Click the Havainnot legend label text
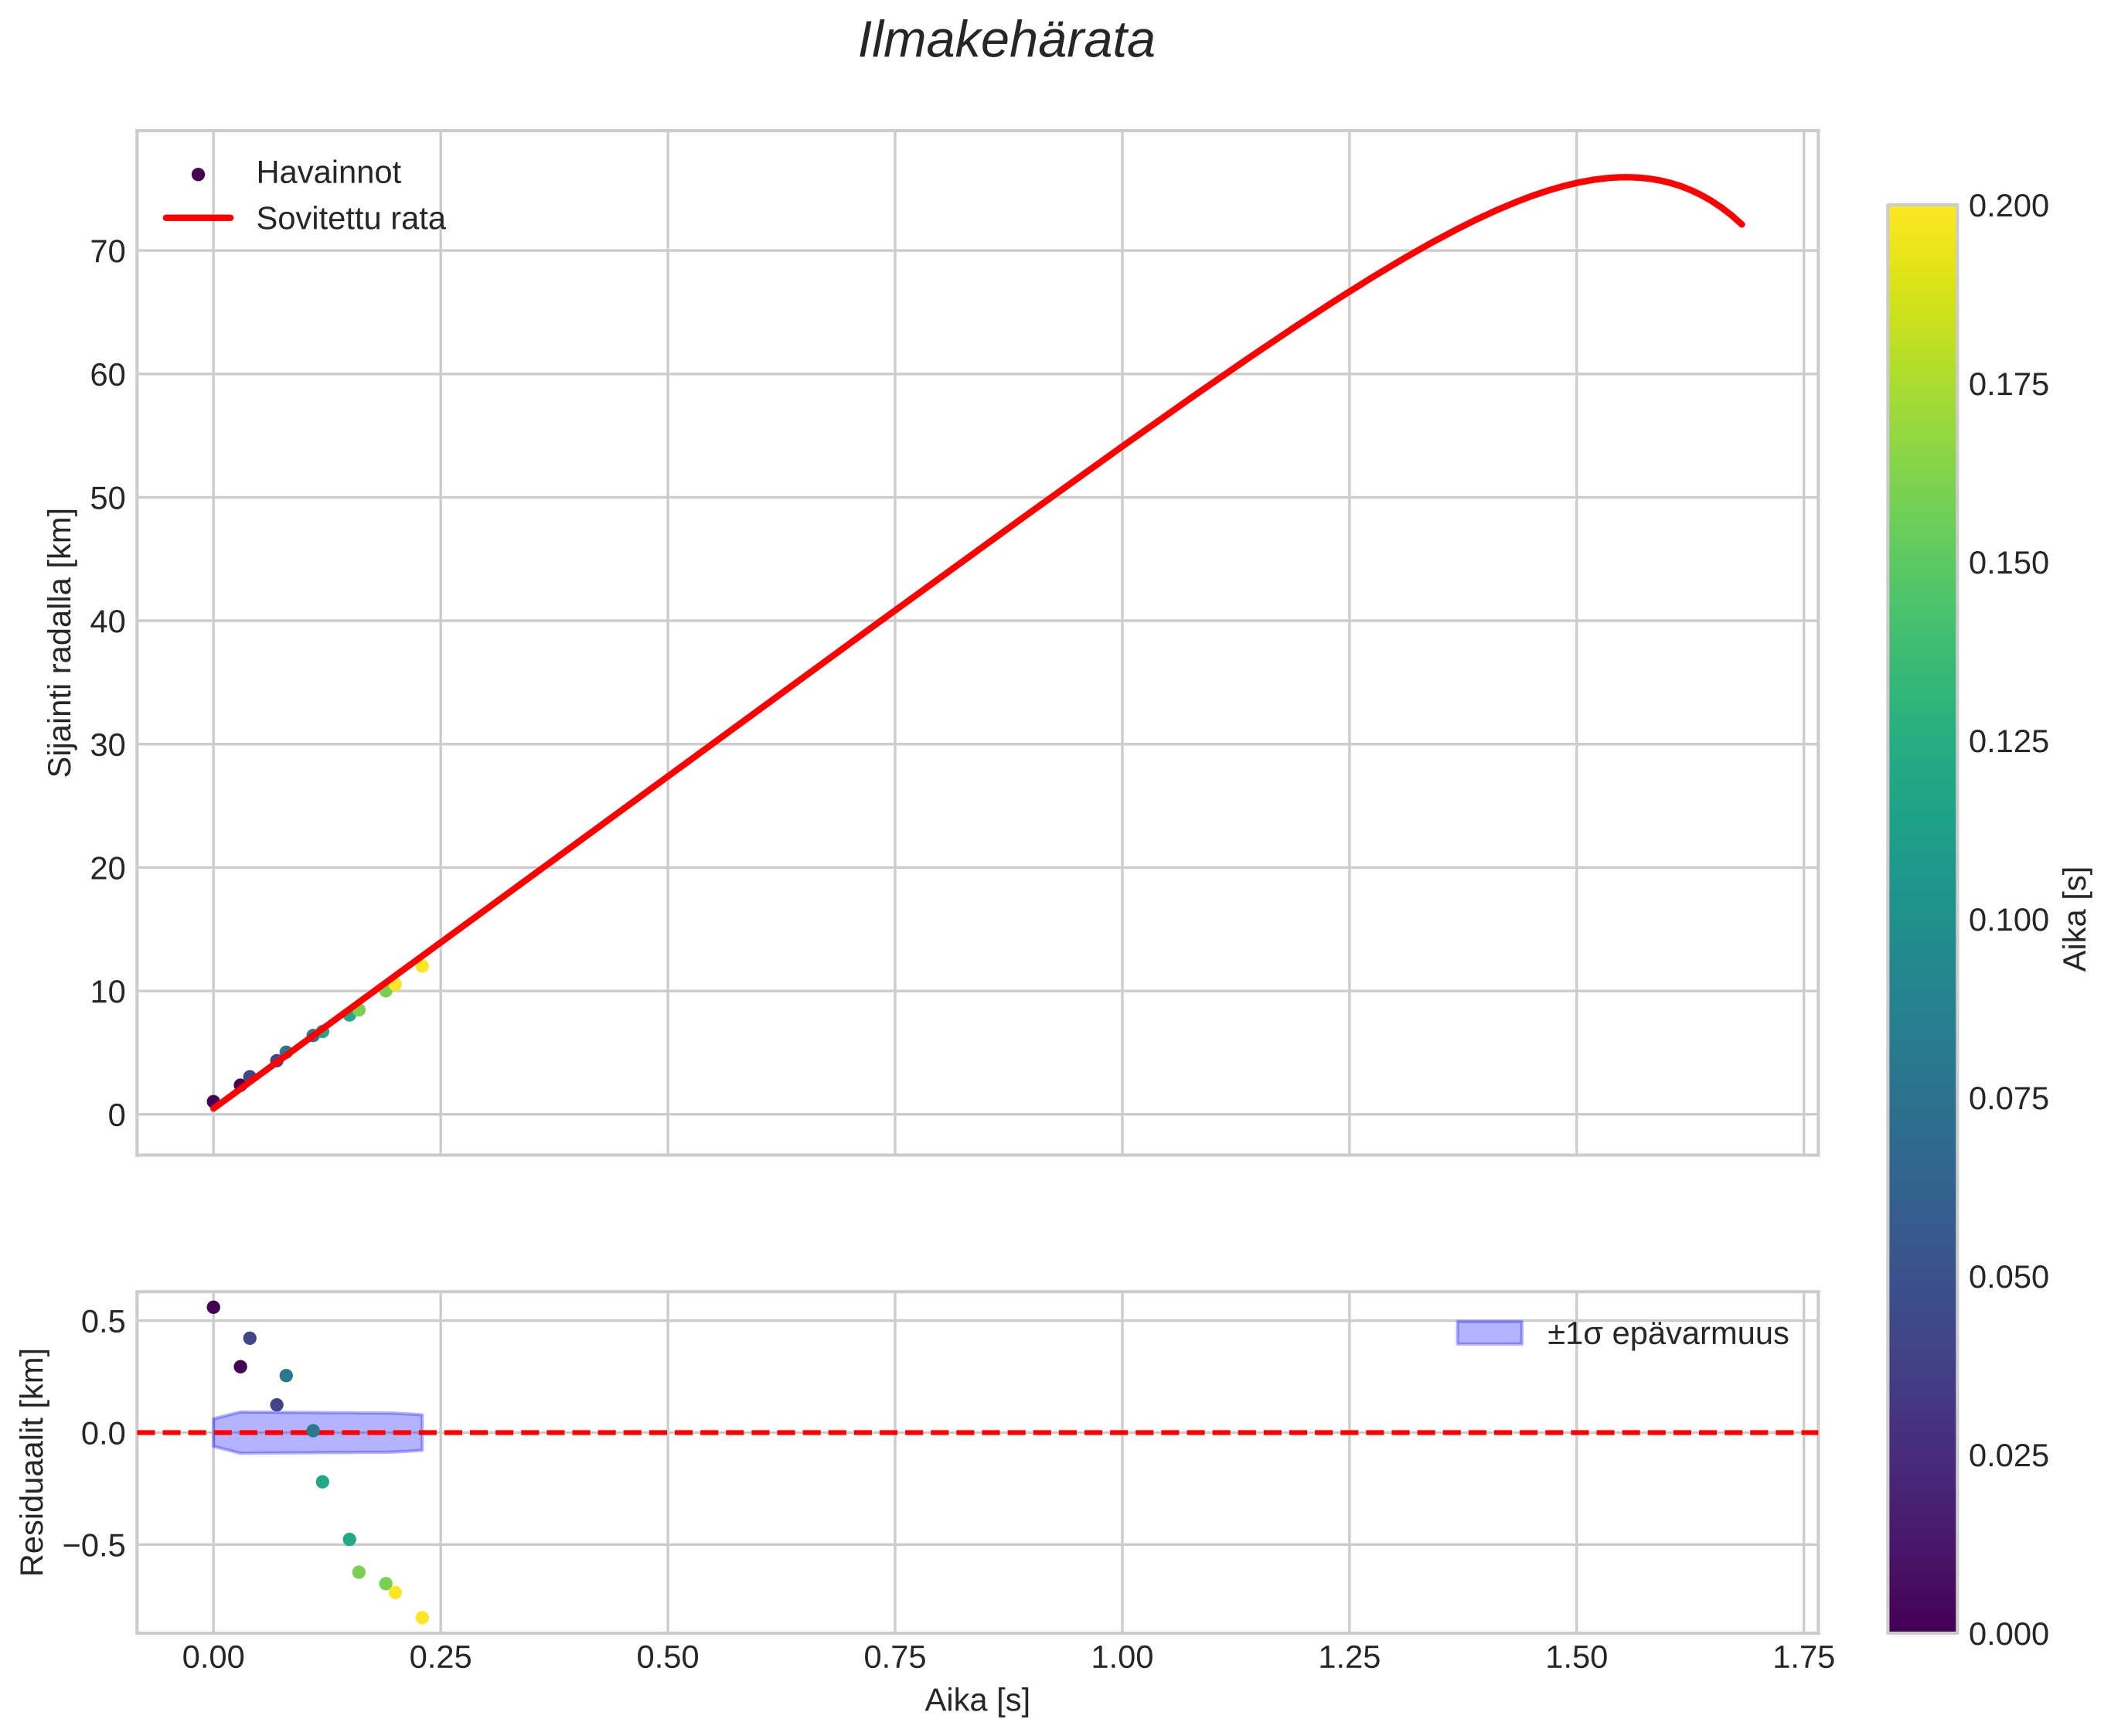 pyautogui.click(x=328, y=173)
